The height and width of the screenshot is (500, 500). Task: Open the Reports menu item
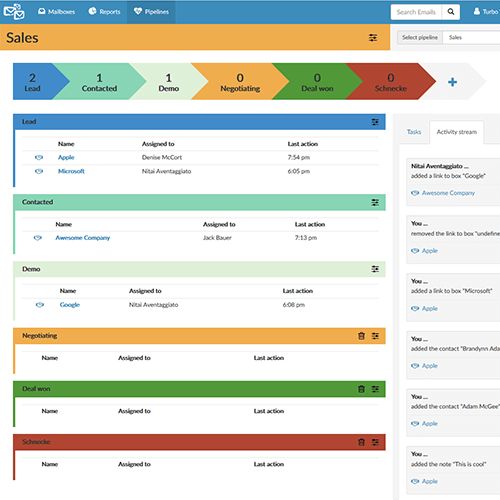(x=104, y=12)
